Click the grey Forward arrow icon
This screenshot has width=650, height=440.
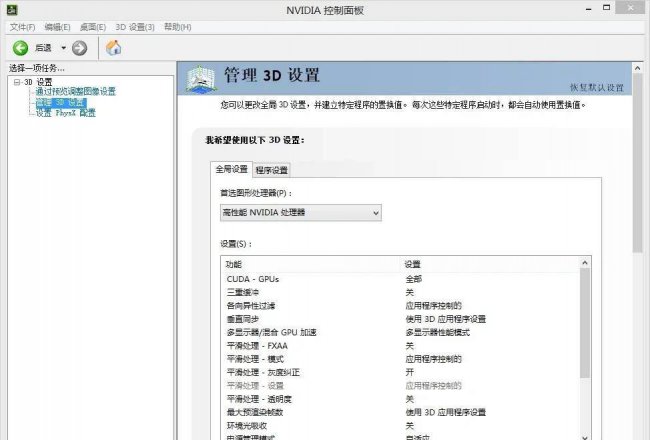[x=79, y=48]
